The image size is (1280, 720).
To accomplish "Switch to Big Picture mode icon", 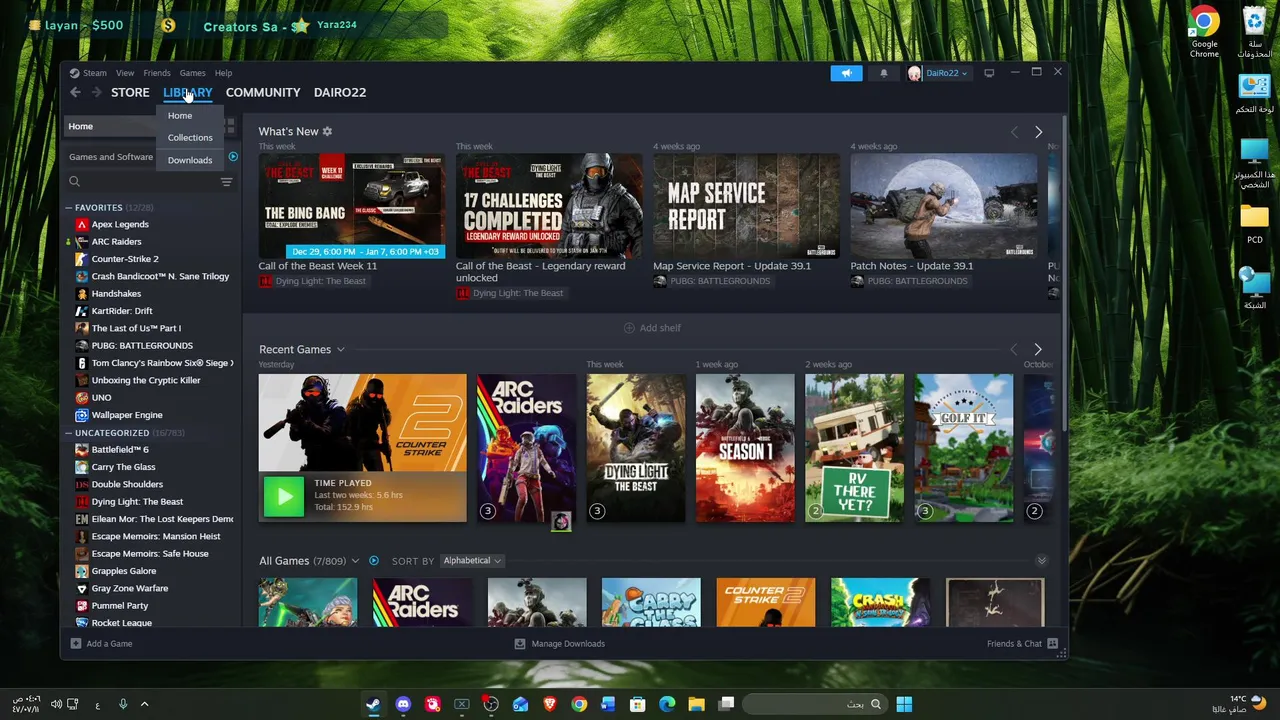I will coord(989,73).
